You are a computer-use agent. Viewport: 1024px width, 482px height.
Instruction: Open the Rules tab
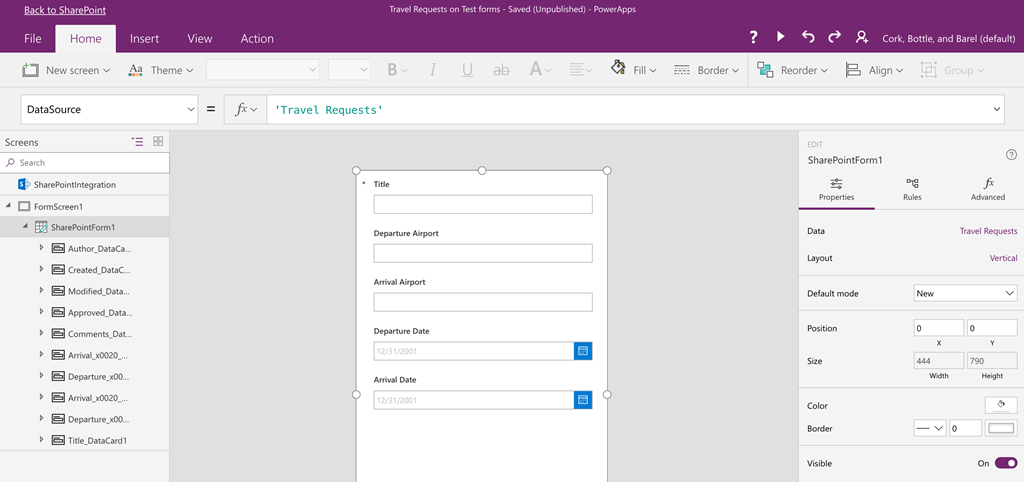pos(912,189)
